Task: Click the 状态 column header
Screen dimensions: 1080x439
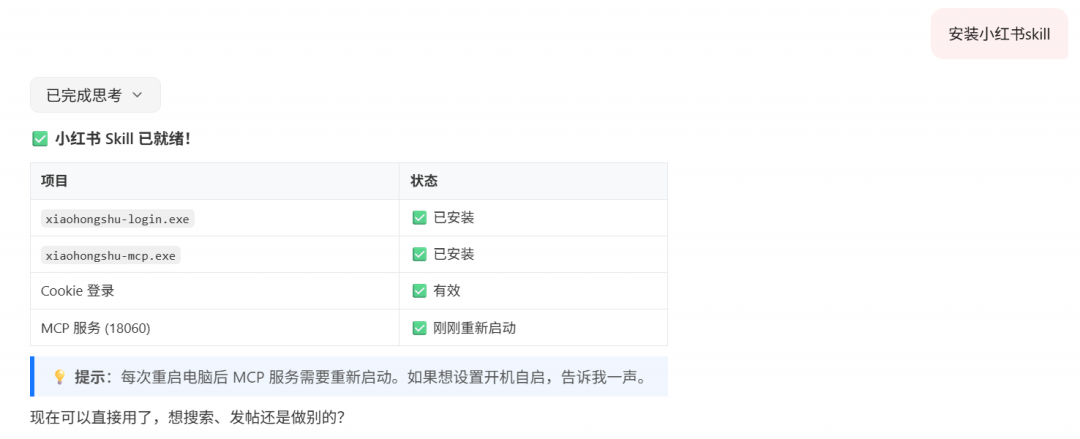Action: (x=424, y=181)
